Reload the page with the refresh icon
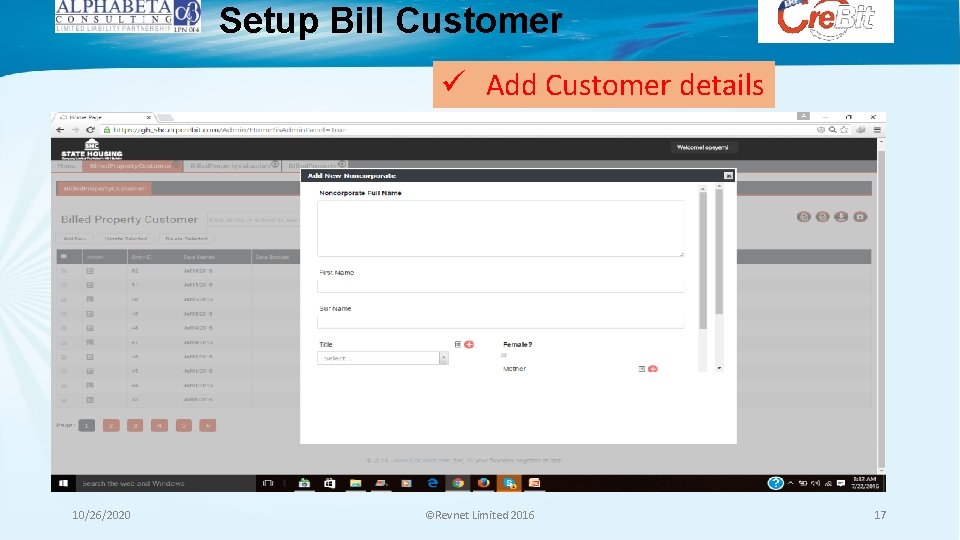Viewport: 960px width, 540px height. tap(90, 130)
